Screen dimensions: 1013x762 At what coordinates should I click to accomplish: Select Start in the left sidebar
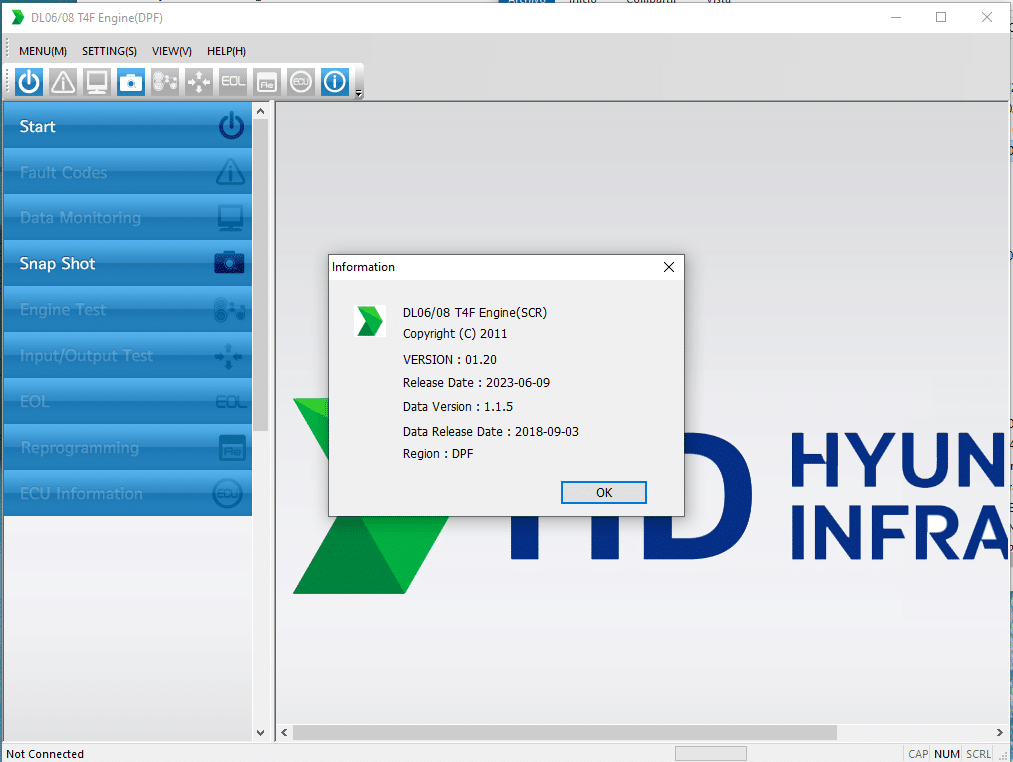pyautogui.click(x=128, y=126)
